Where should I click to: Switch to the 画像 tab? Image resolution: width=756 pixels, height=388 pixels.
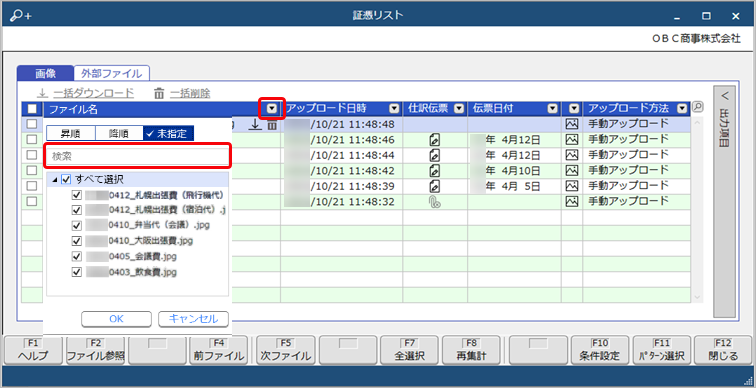pyautogui.click(x=45, y=73)
